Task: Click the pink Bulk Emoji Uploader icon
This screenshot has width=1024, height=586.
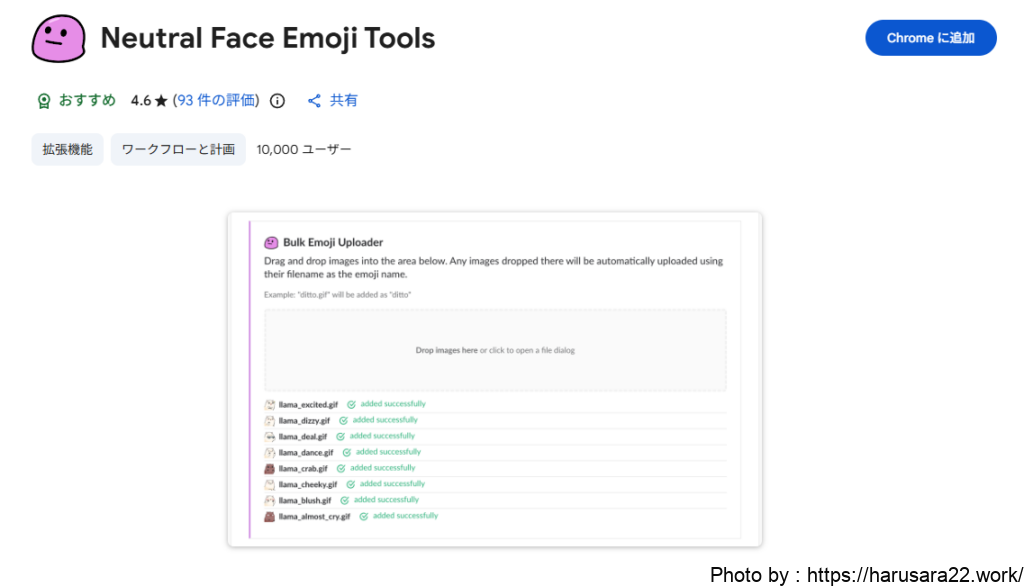Action: click(270, 242)
